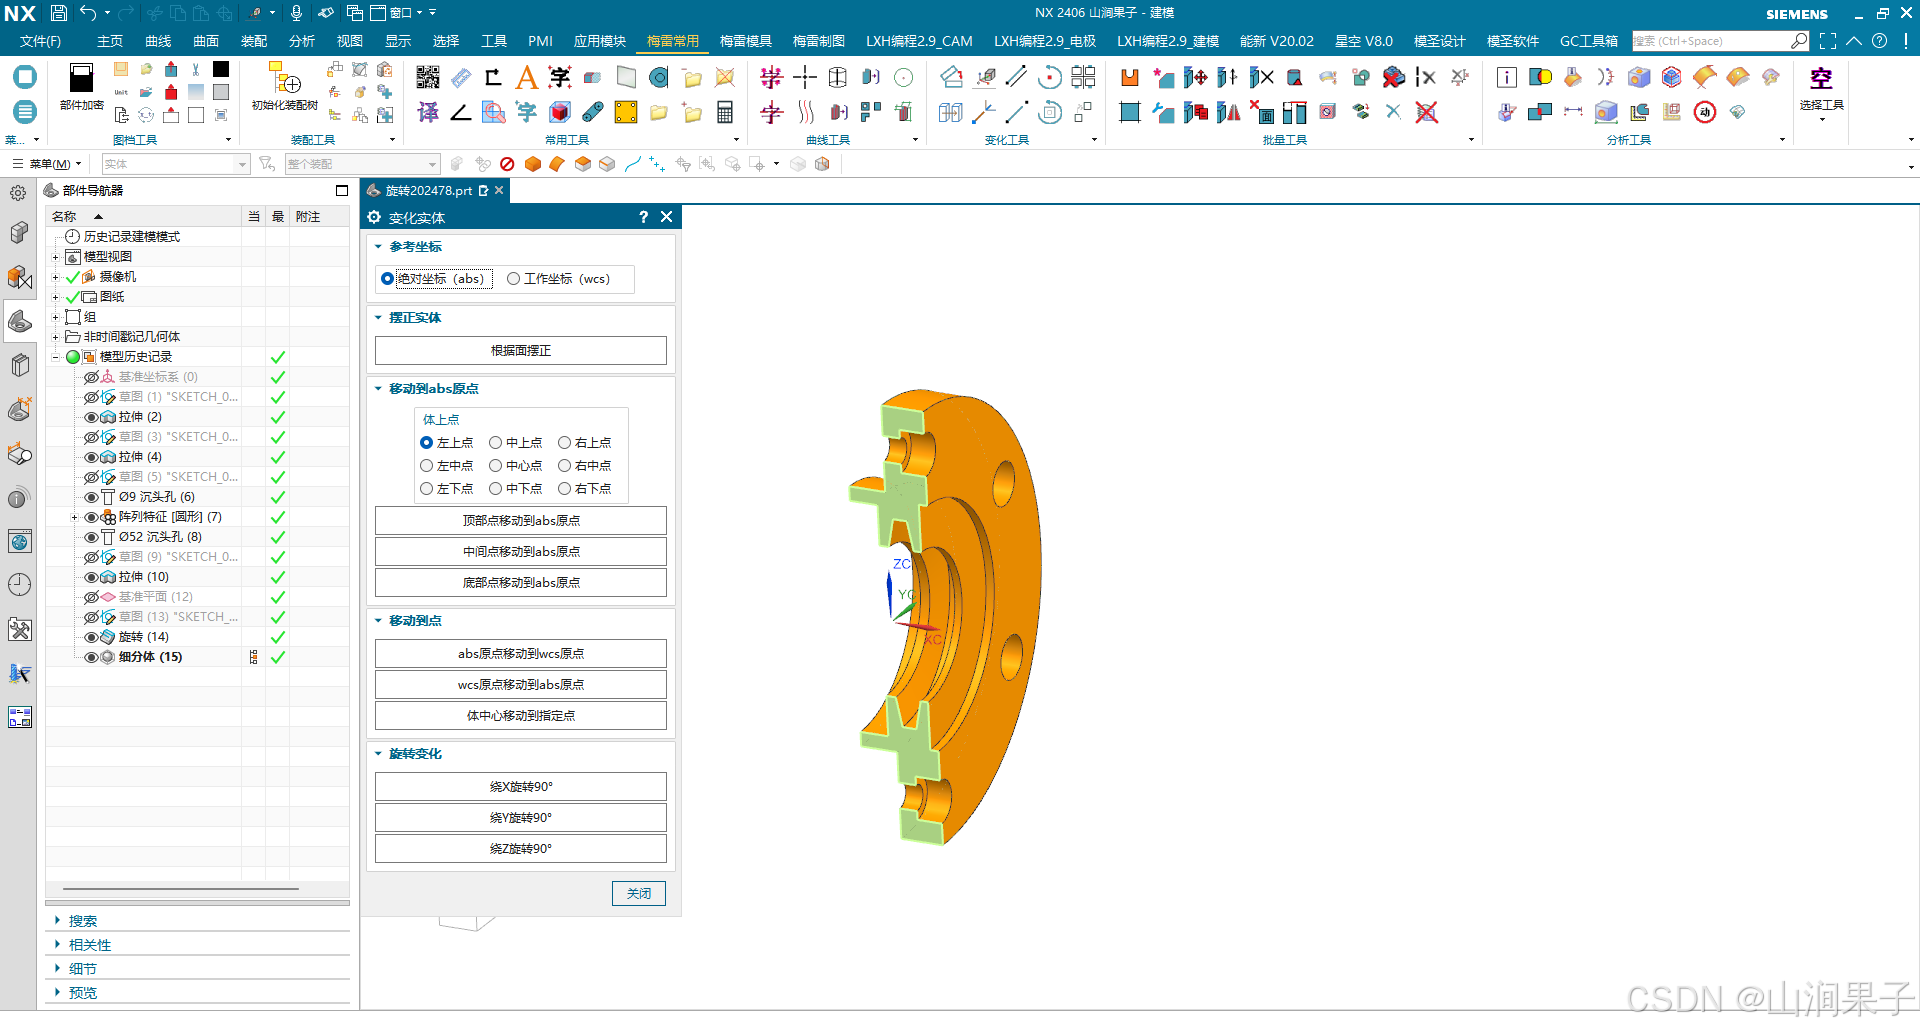Image resolution: width=1920 pixels, height=1031 pixels.
Task: Click the 初始化装配树 assembly tree icon
Action: (284, 79)
